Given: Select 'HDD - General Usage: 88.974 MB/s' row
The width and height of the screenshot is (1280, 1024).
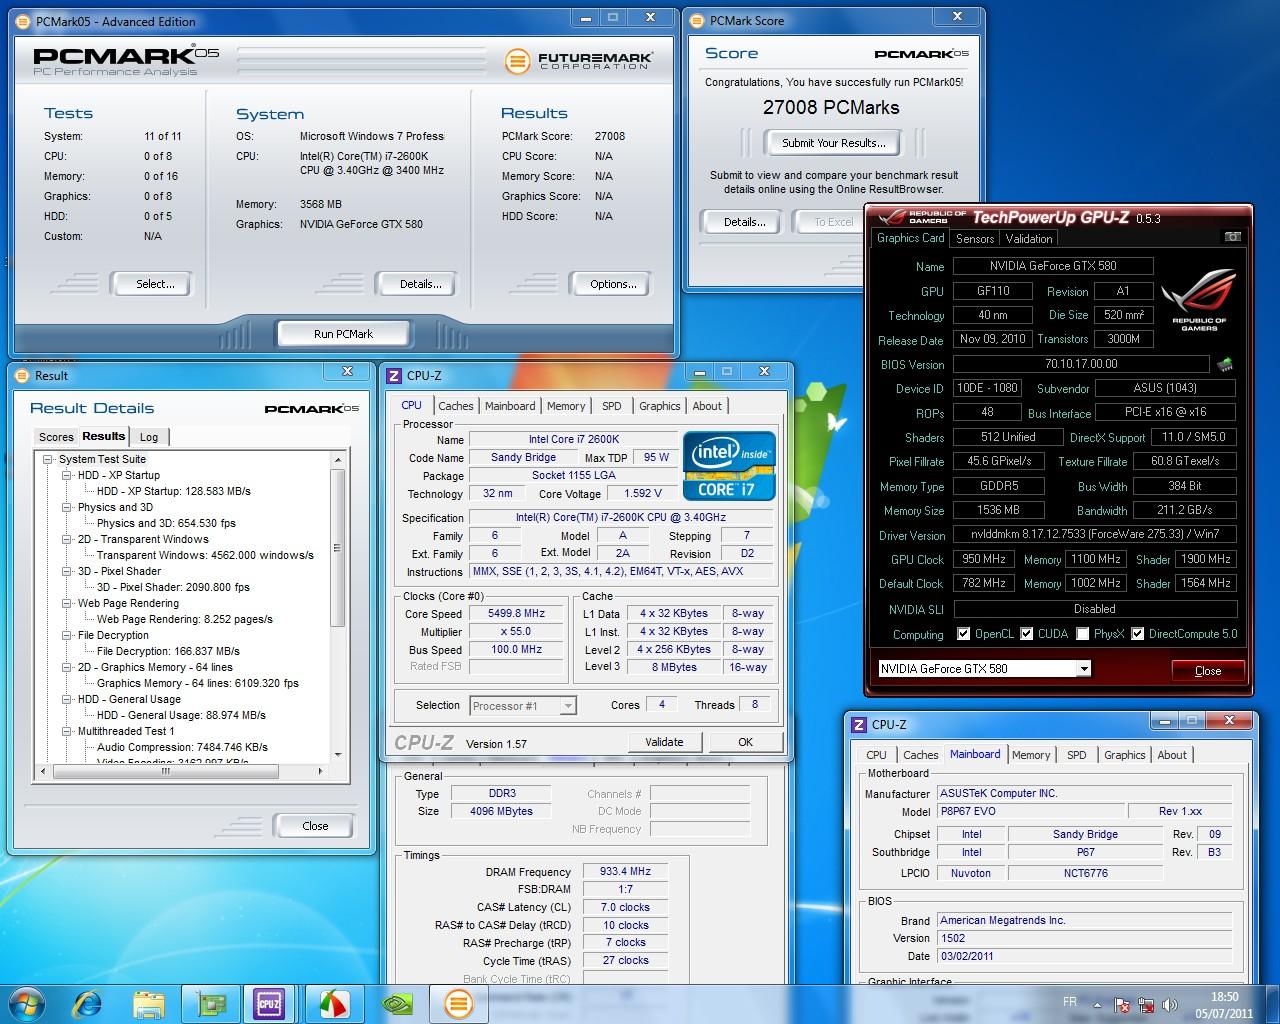Looking at the screenshot, I should 181,715.
